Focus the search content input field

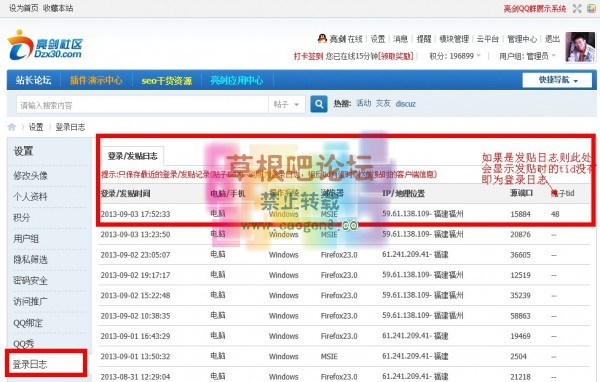tap(142, 104)
